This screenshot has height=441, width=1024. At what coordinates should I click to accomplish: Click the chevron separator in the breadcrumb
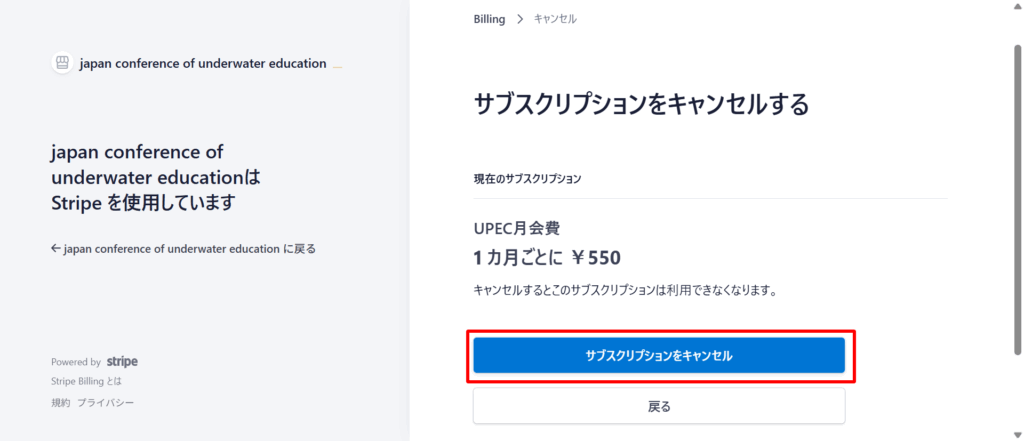(520, 19)
